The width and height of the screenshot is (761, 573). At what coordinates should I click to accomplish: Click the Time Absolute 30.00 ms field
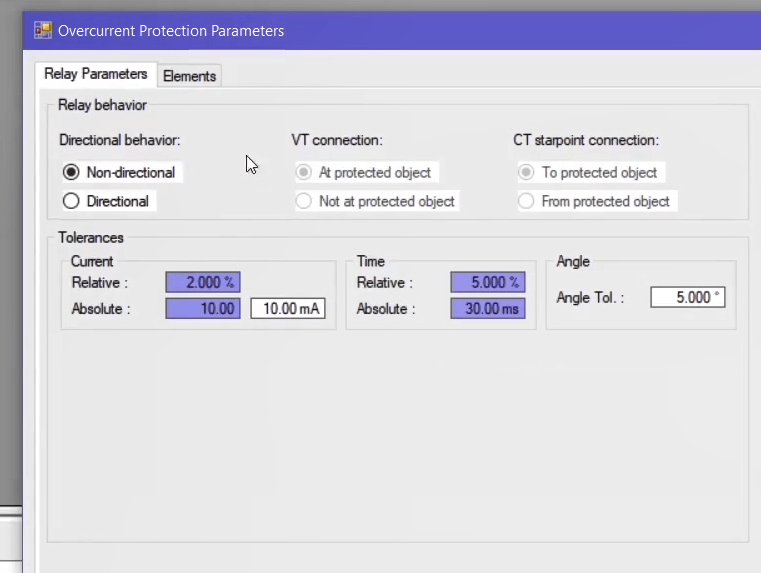pyautogui.click(x=487, y=309)
